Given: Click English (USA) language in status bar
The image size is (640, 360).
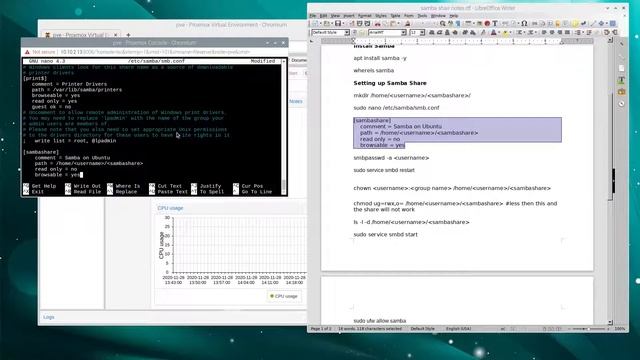Looking at the screenshot, I should coord(458,329).
